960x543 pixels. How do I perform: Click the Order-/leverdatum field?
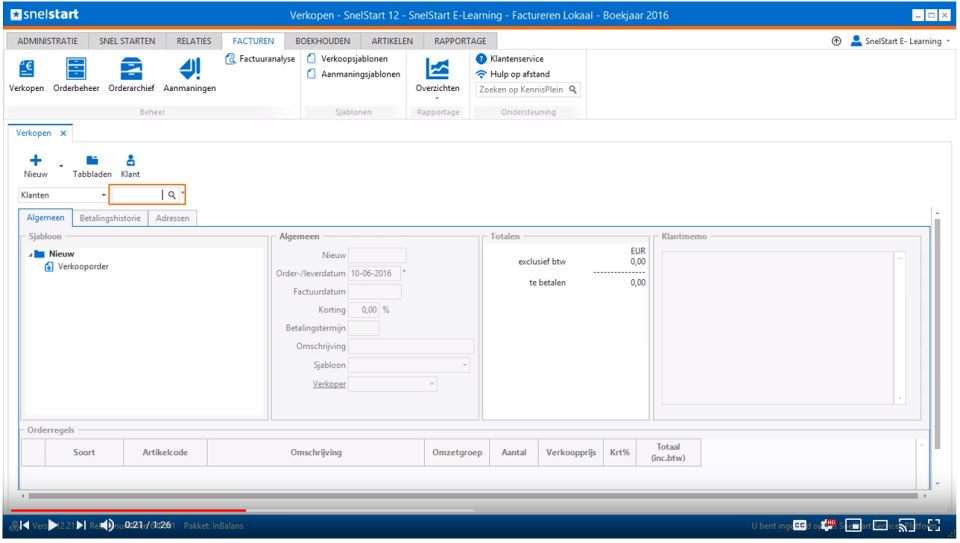[374, 273]
